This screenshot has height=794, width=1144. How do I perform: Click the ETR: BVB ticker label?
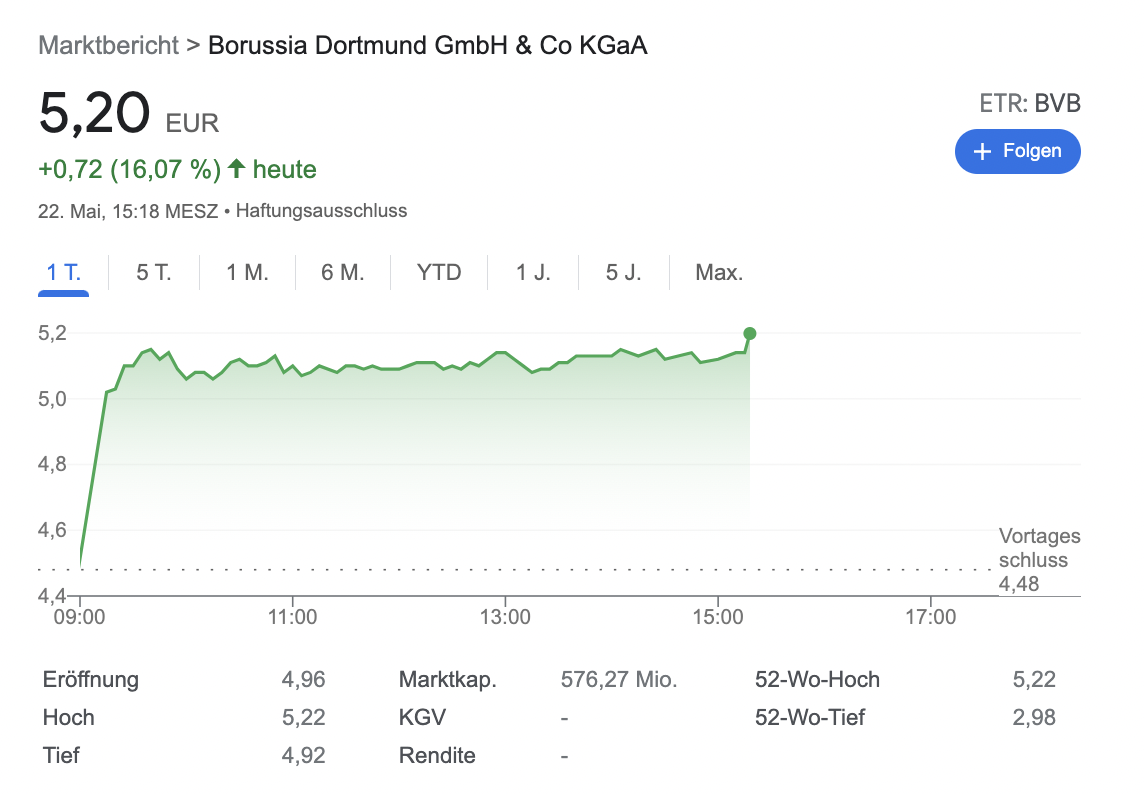click(1030, 103)
